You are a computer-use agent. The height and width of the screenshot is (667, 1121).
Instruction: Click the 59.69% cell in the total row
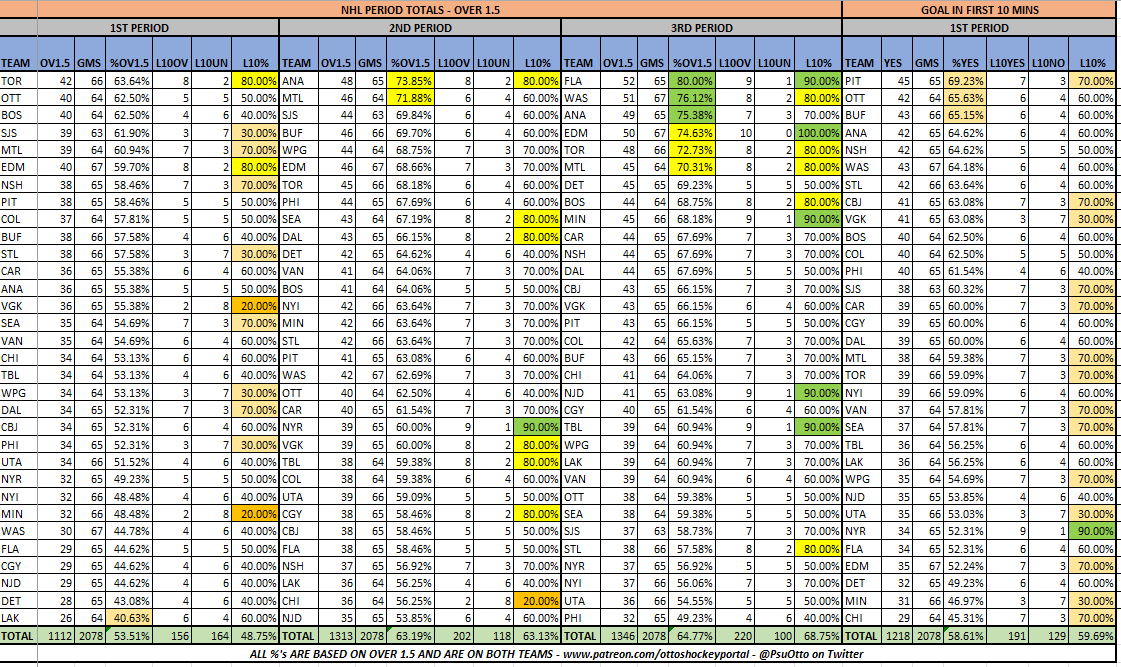(1092, 636)
